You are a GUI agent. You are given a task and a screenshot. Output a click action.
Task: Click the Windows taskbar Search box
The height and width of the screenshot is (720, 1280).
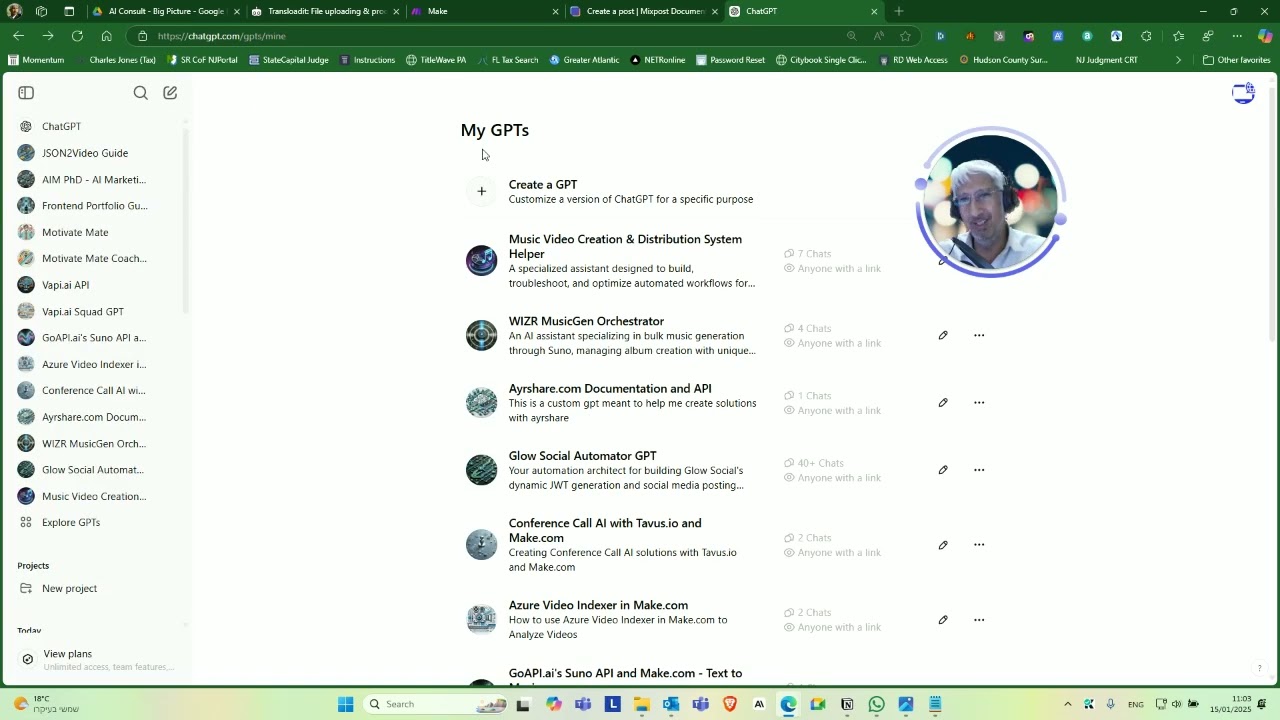coord(436,704)
